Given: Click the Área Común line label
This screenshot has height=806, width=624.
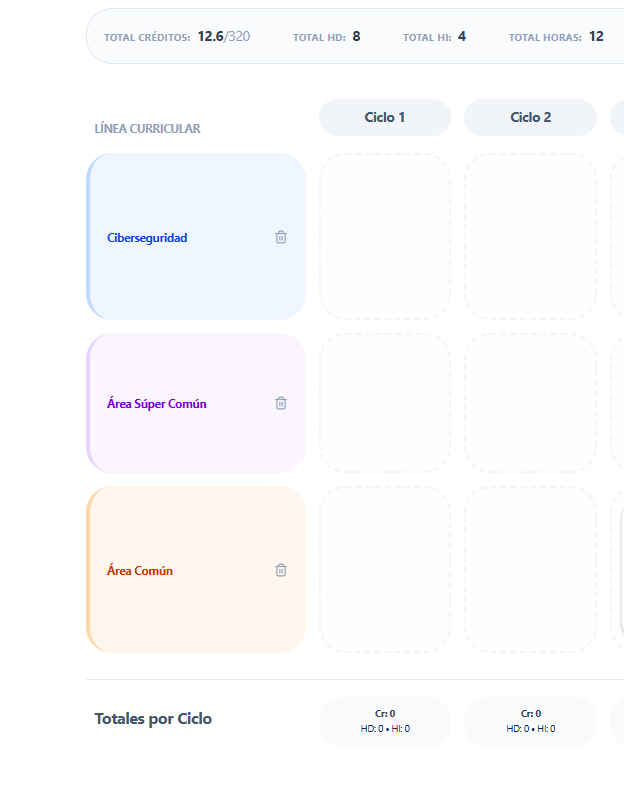Looking at the screenshot, I should (x=140, y=571).
